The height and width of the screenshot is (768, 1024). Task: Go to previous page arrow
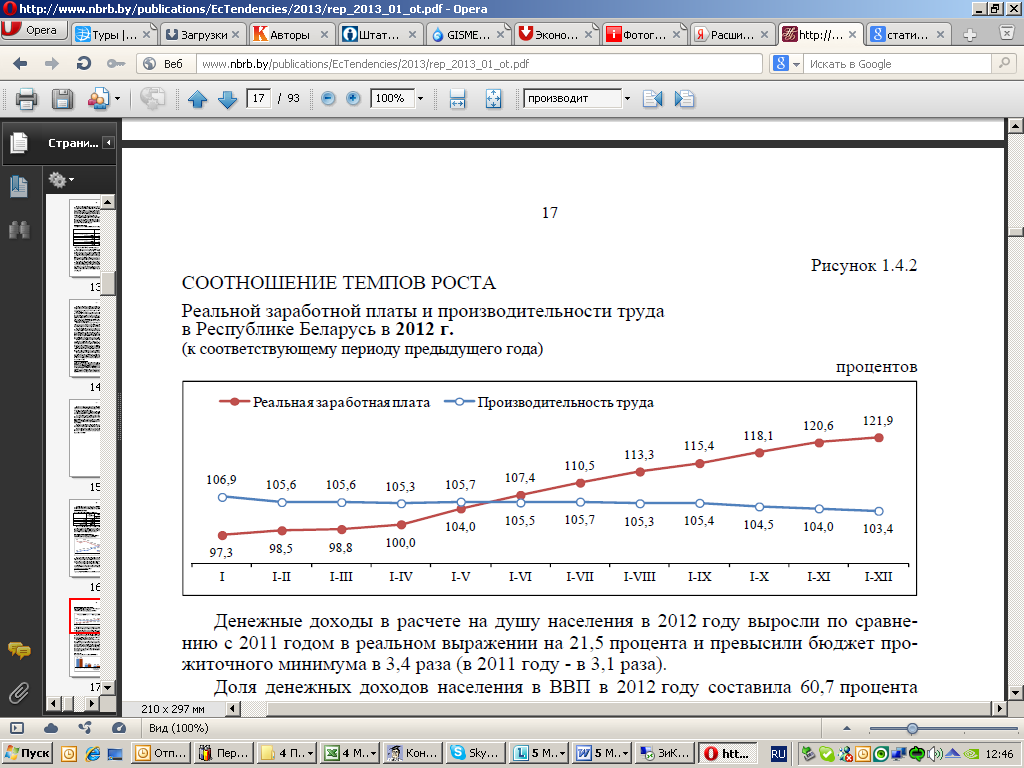[197, 99]
